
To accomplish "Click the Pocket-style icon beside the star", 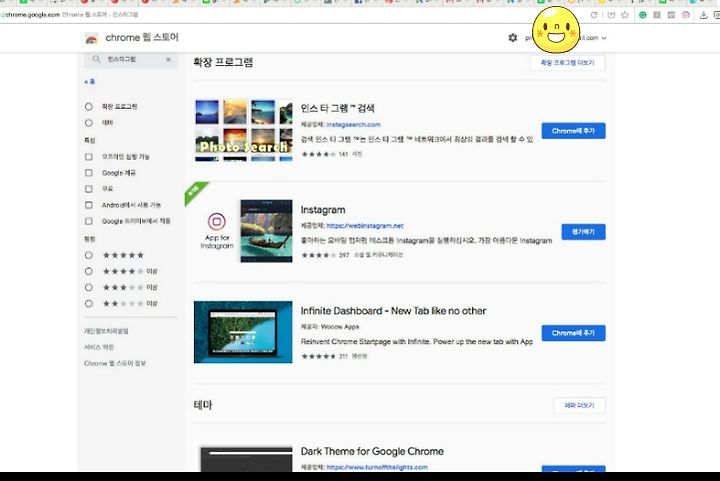I will [611, 15].
